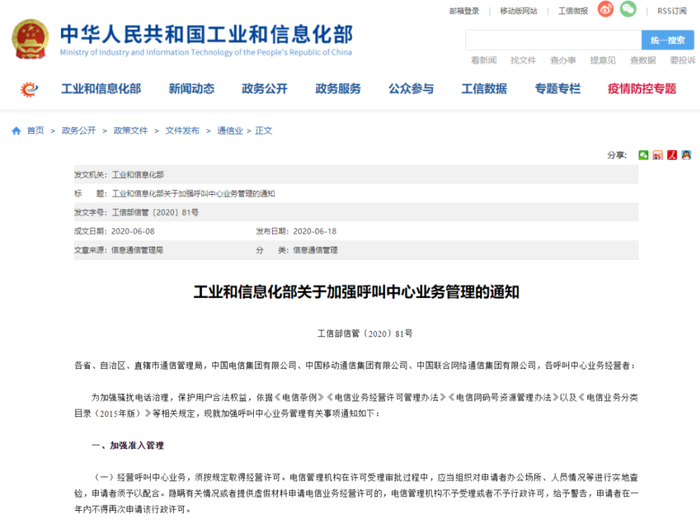Click the 分享 label
This screenshot has height=520, width=700.
click(617, 155)
